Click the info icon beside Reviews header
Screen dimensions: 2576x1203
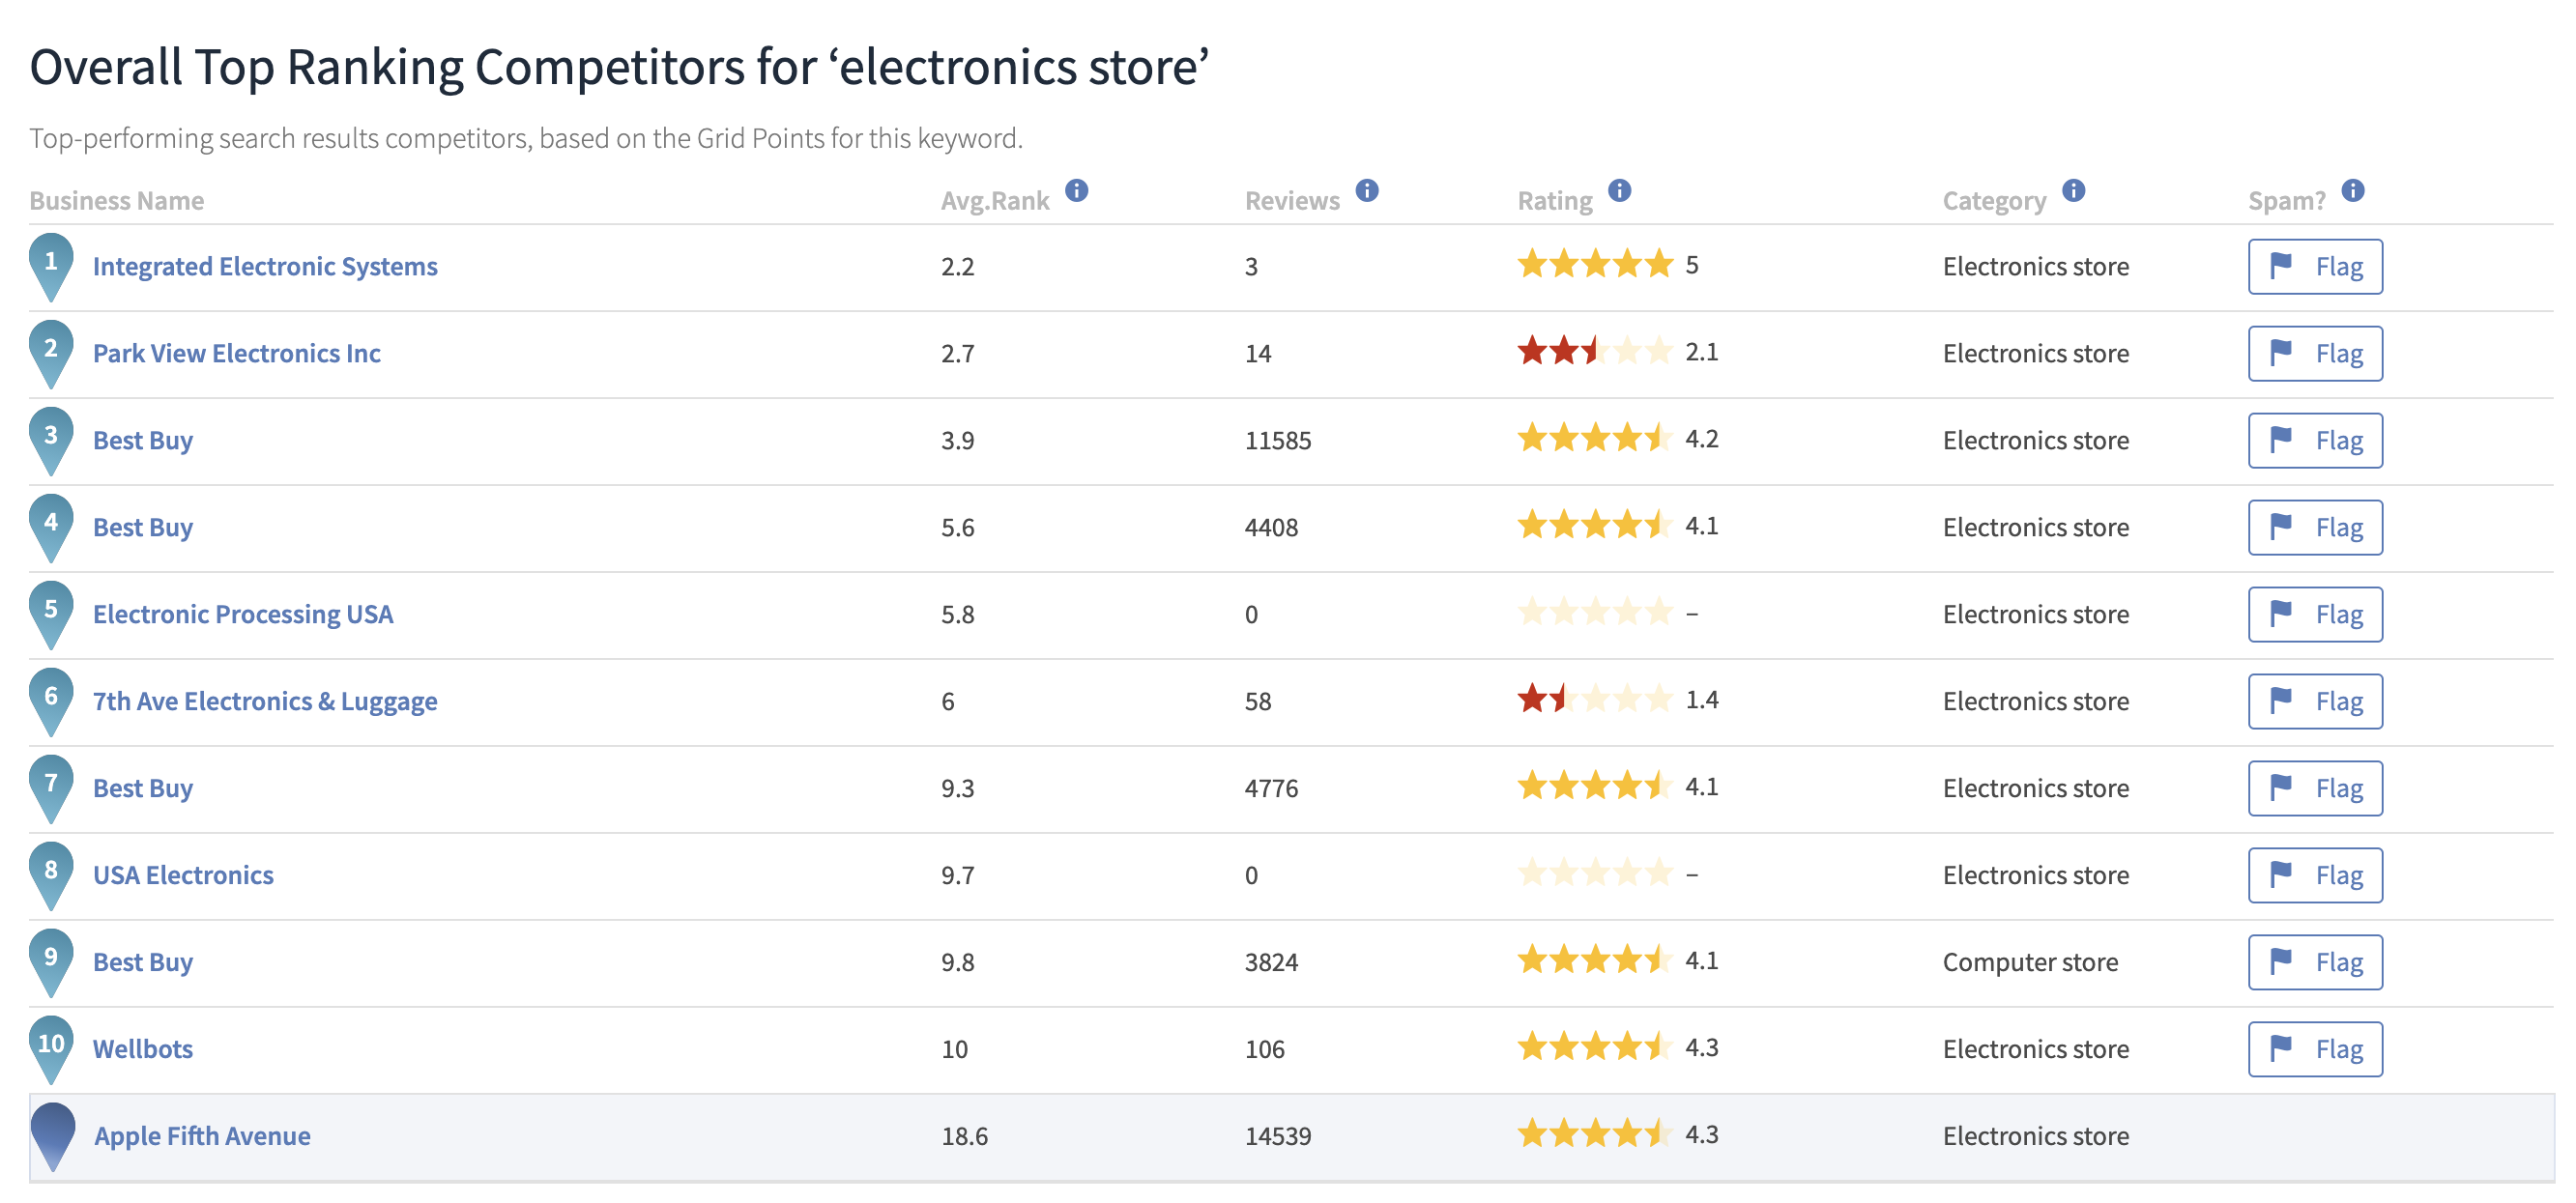1367,190
